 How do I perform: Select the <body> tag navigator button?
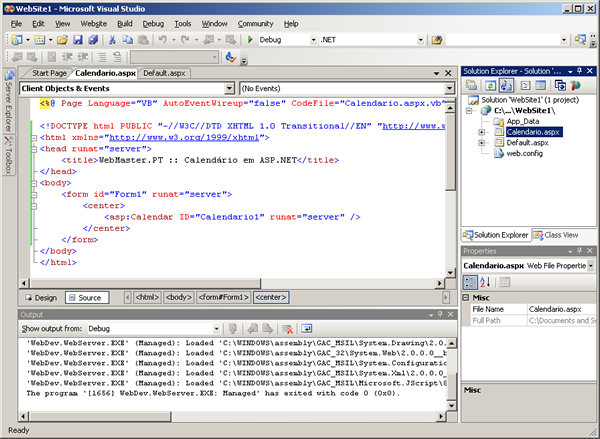tap(179, 297)
